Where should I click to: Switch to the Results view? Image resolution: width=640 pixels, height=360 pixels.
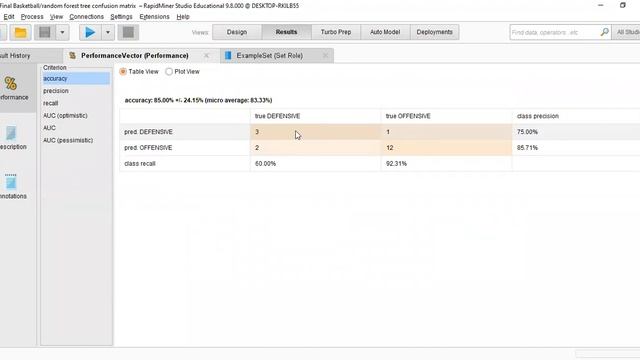[x=286, y=32]
